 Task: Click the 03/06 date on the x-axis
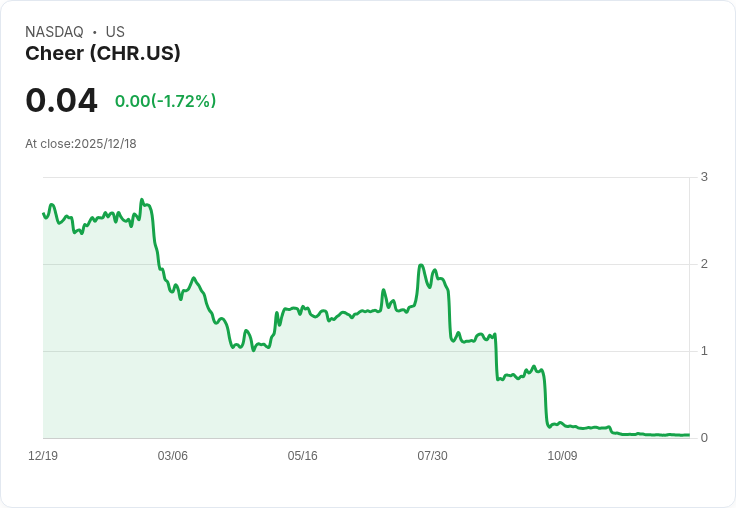tap(173, 456)
